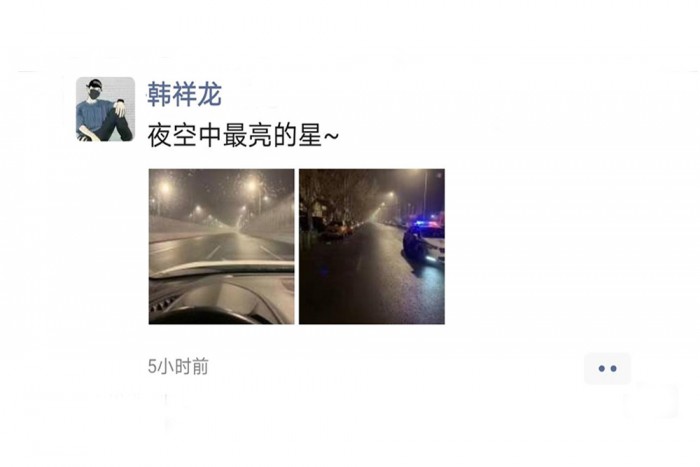Viewport: 700px width, 467px height.
Task: Open the second image in the post gallery
Action: click(x=372, y=246)
